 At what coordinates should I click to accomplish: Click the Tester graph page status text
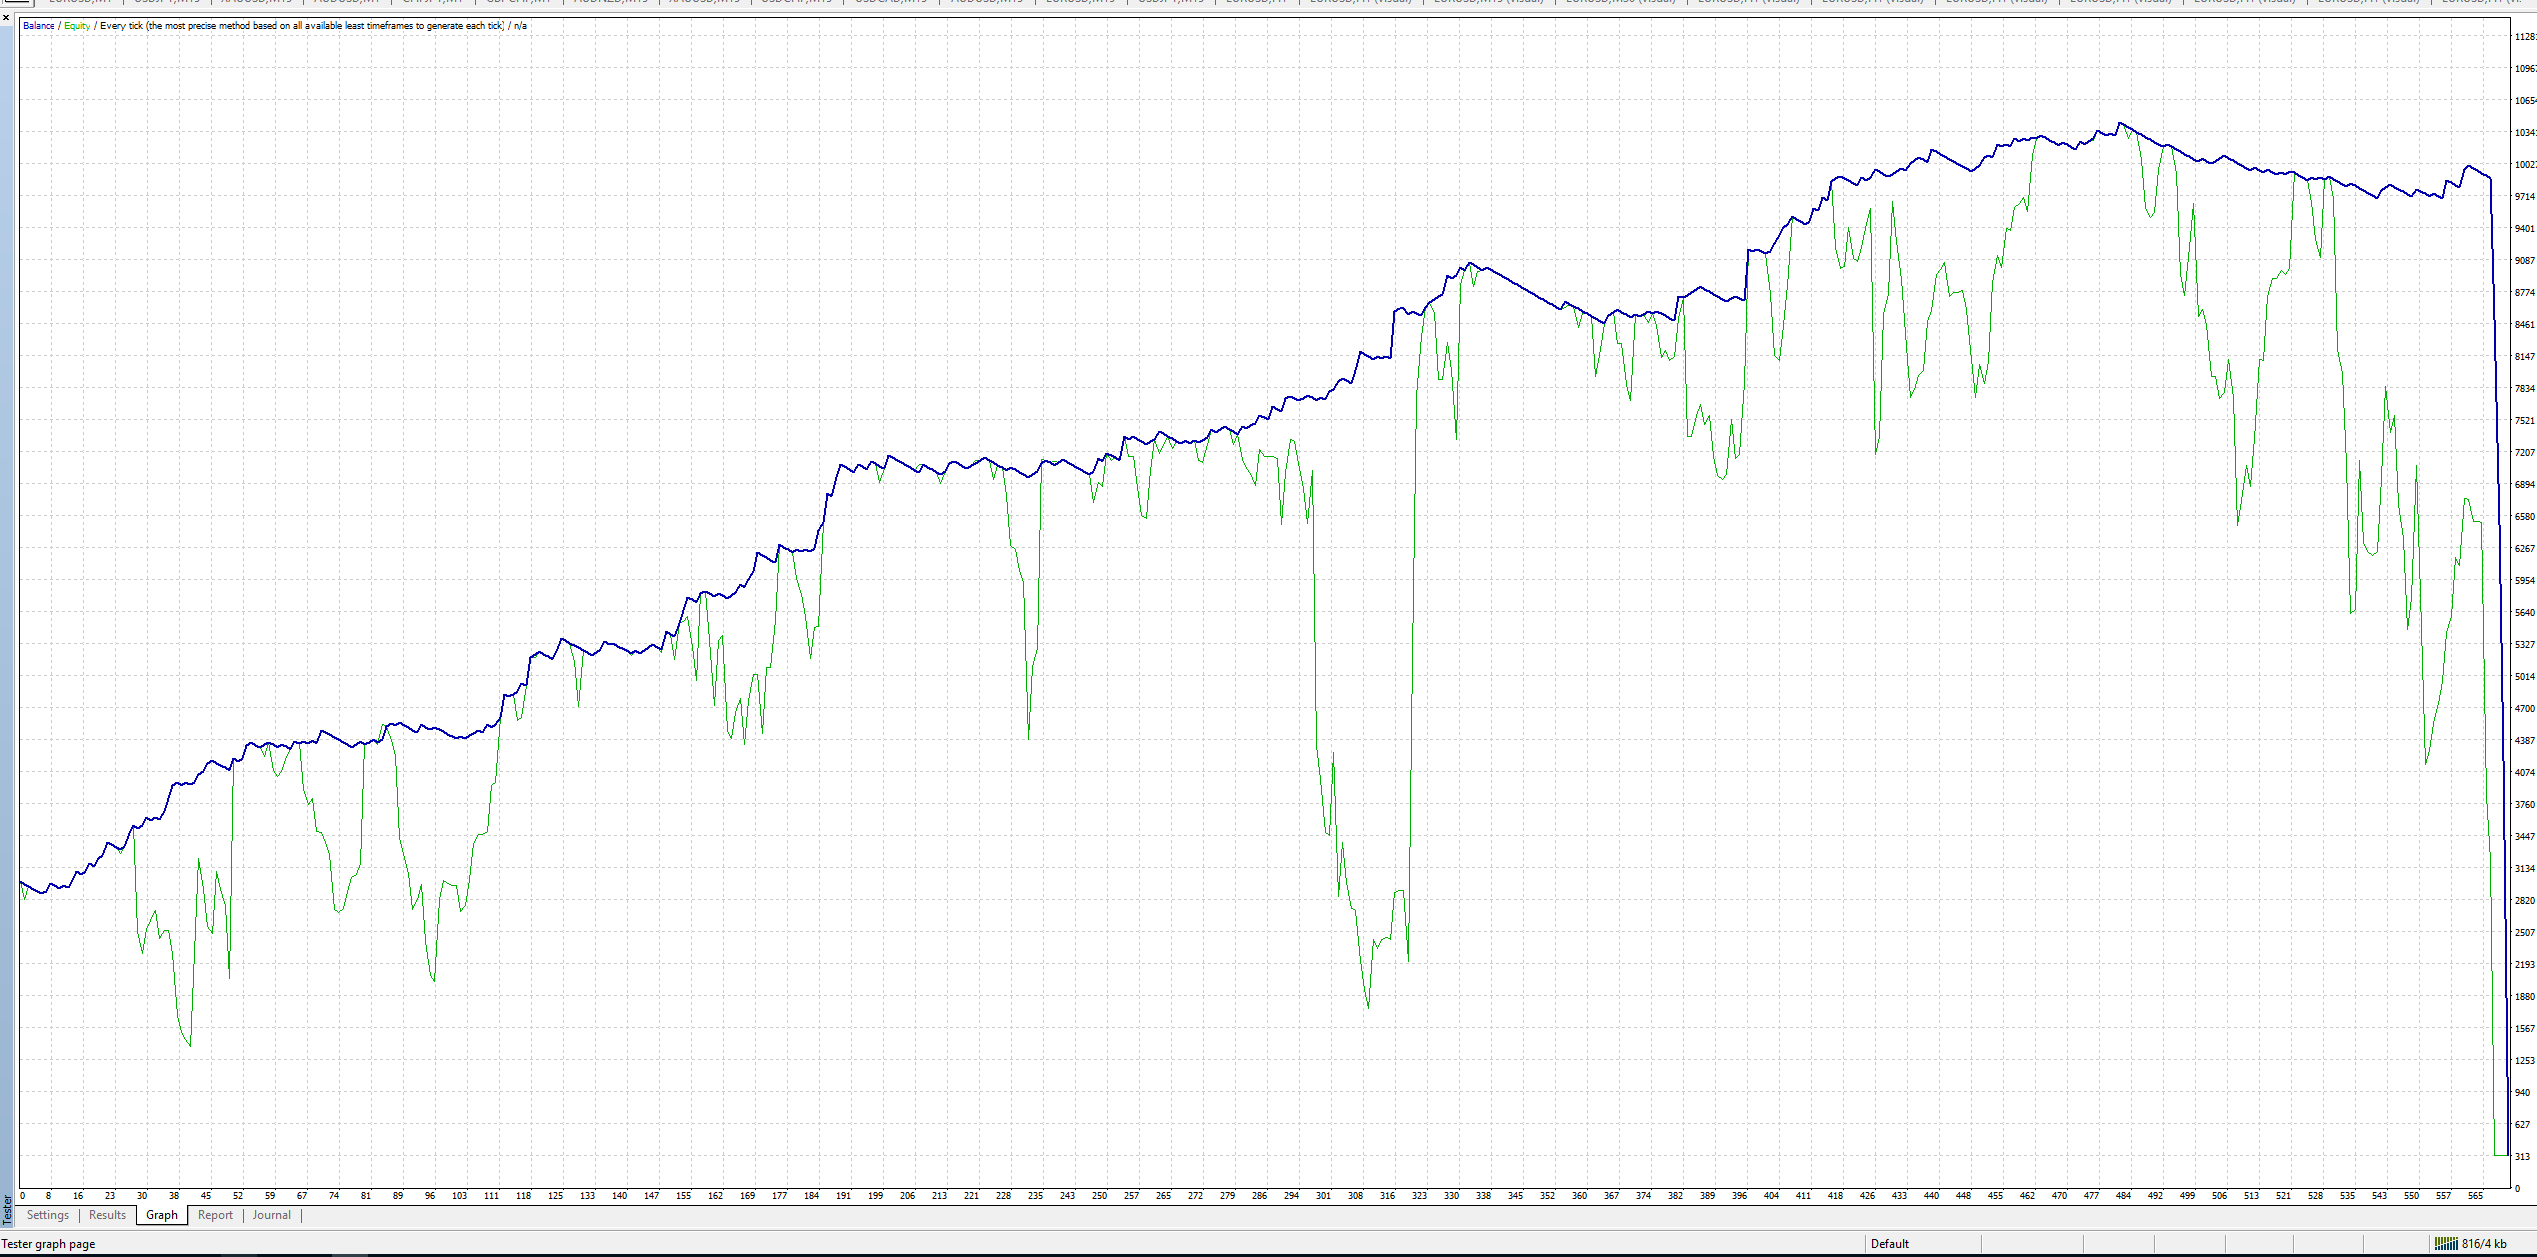pyautogui.click(x=49, y=1244)
